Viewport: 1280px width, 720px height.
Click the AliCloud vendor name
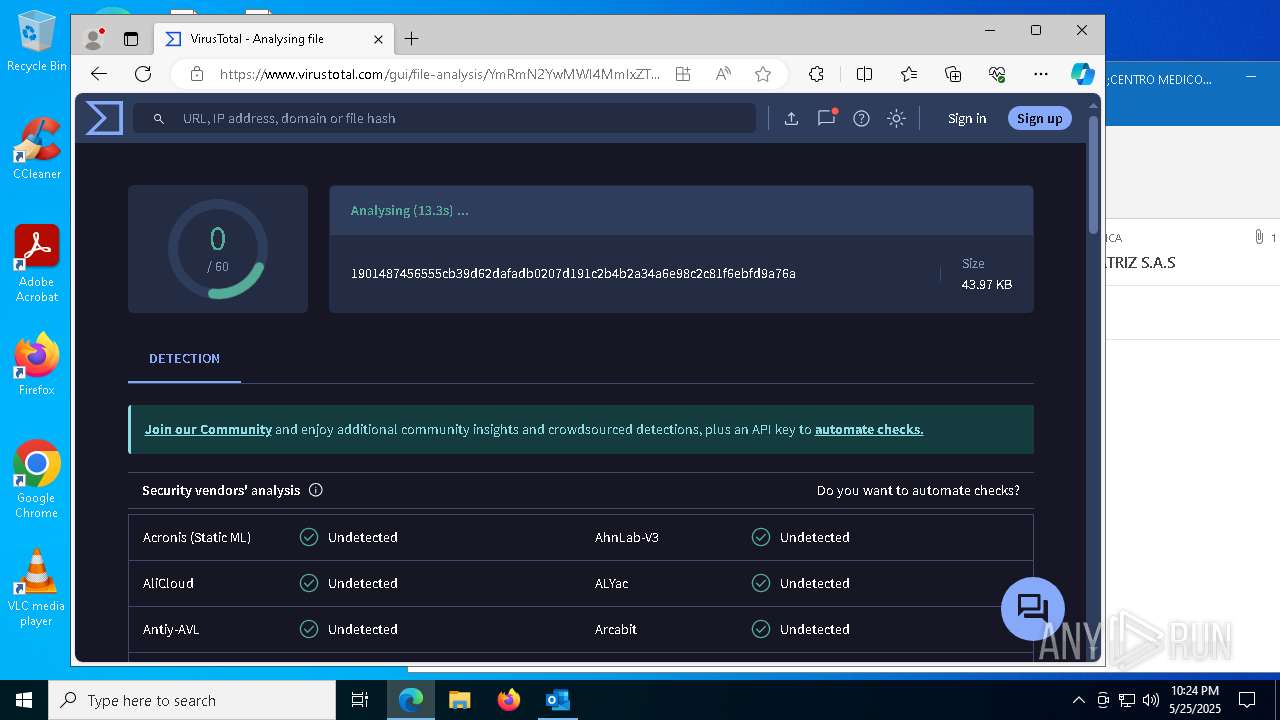(168, 583)
